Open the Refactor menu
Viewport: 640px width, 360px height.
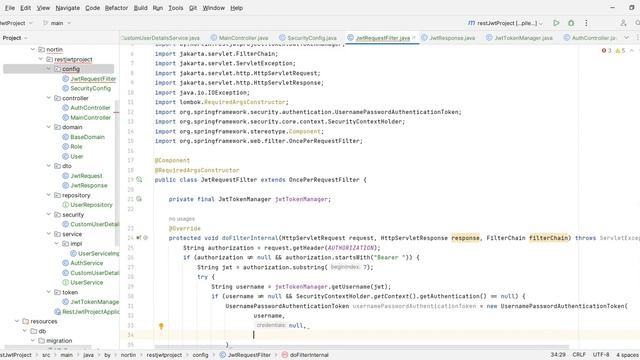(116, 8)
